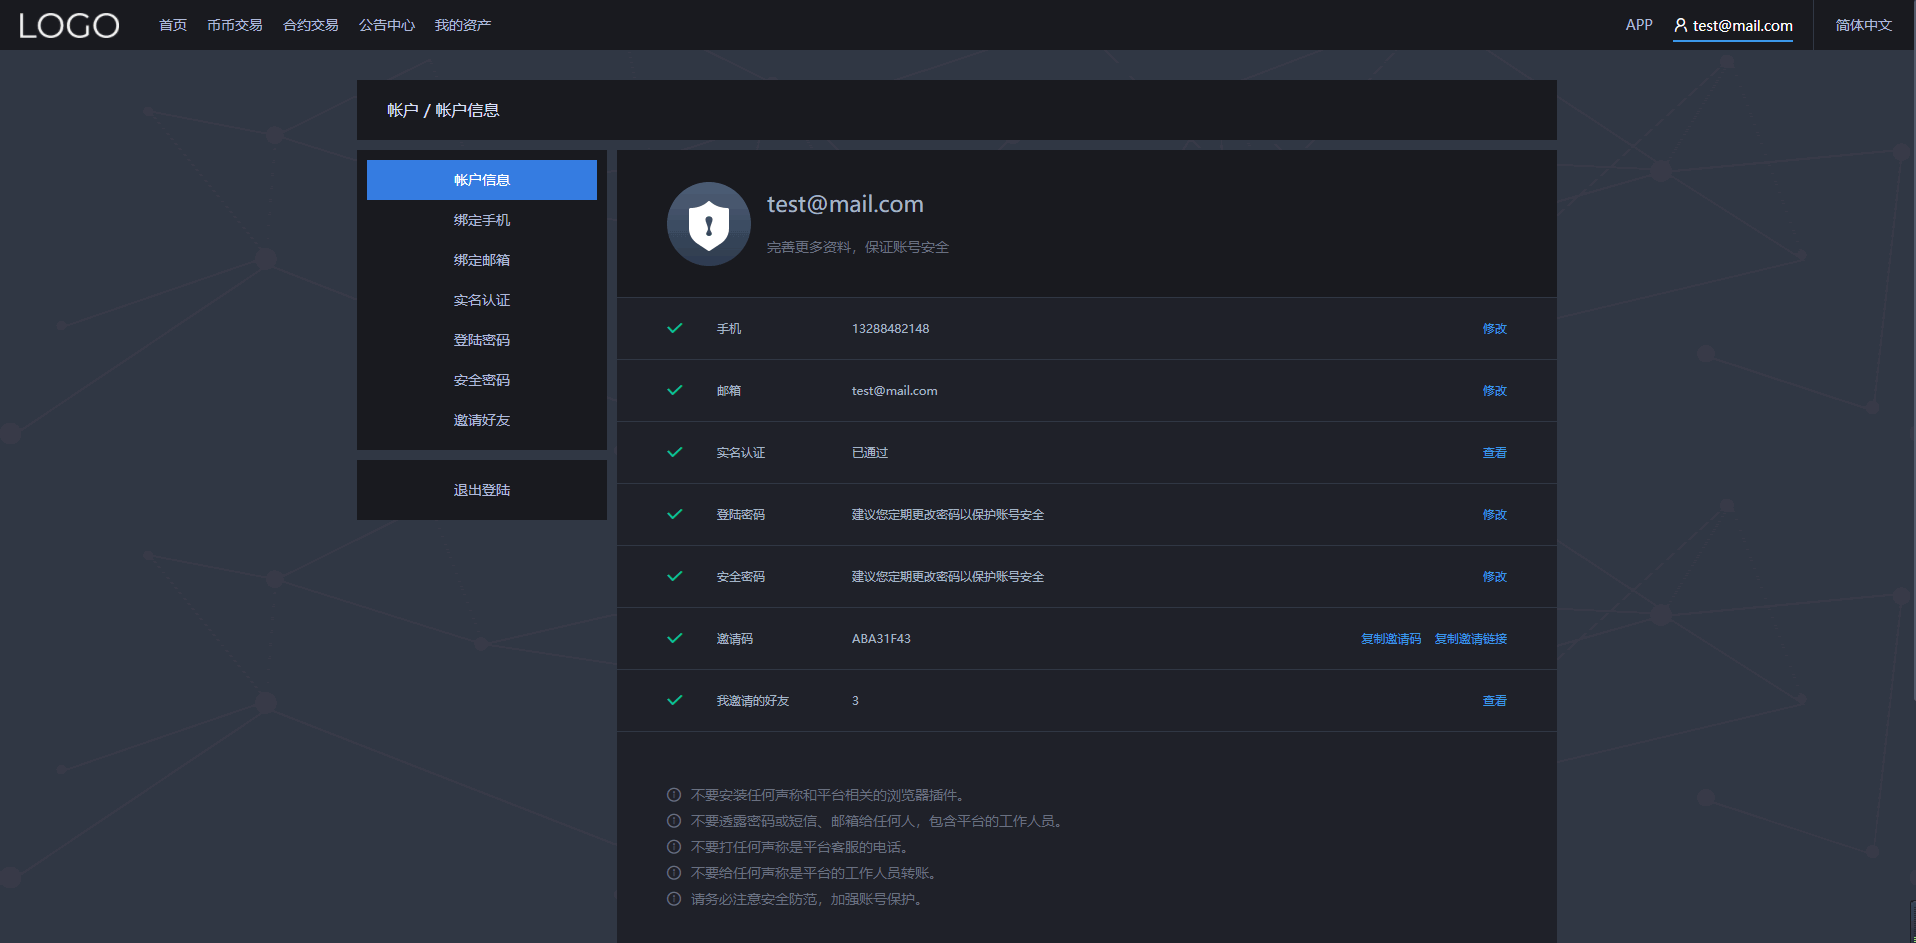
Task: Click the checkmark next to 实名认证
Action: point(675,452)
